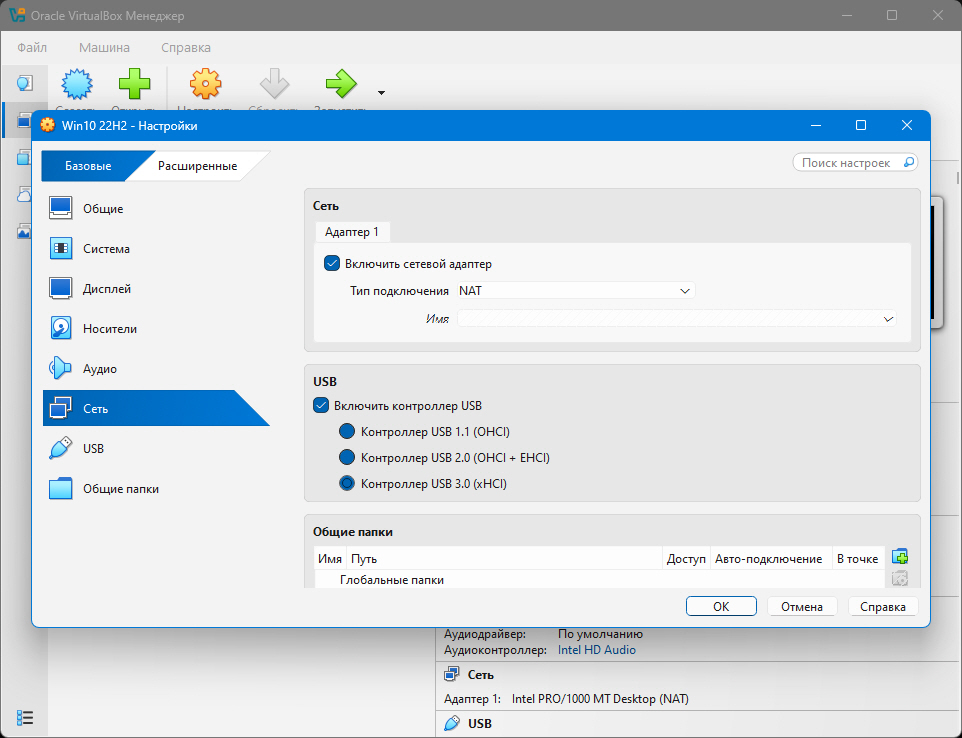Open the Файл menu

point(32,47)
